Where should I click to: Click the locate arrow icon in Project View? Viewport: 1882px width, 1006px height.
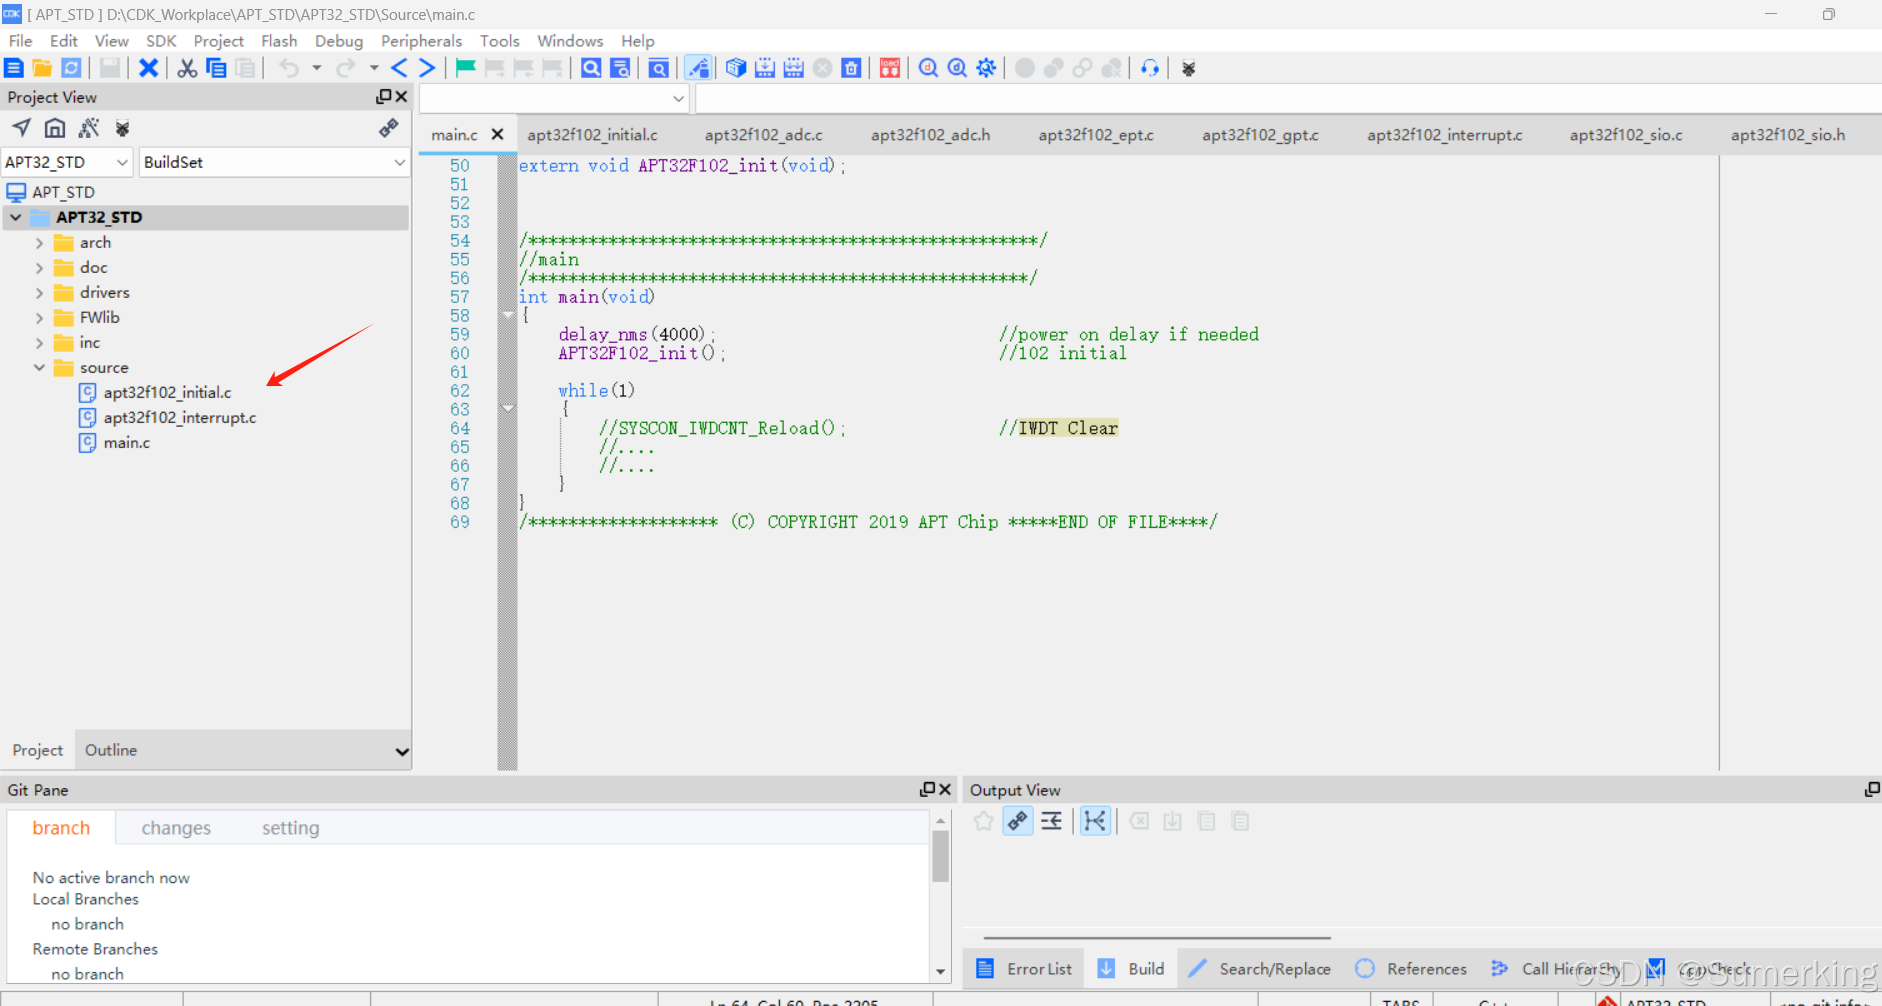(x=21, y=128)
